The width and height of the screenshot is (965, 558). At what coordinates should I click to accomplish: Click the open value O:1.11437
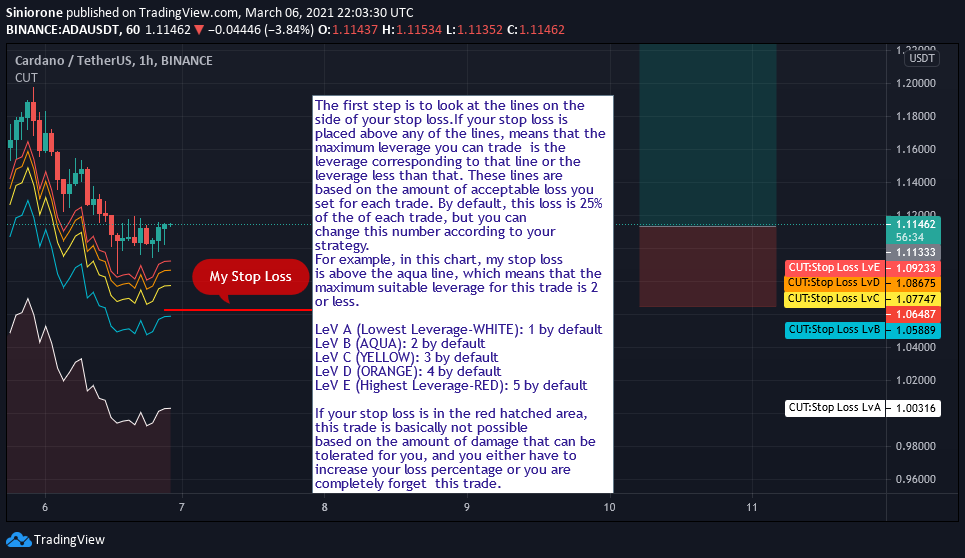[348, 30]
